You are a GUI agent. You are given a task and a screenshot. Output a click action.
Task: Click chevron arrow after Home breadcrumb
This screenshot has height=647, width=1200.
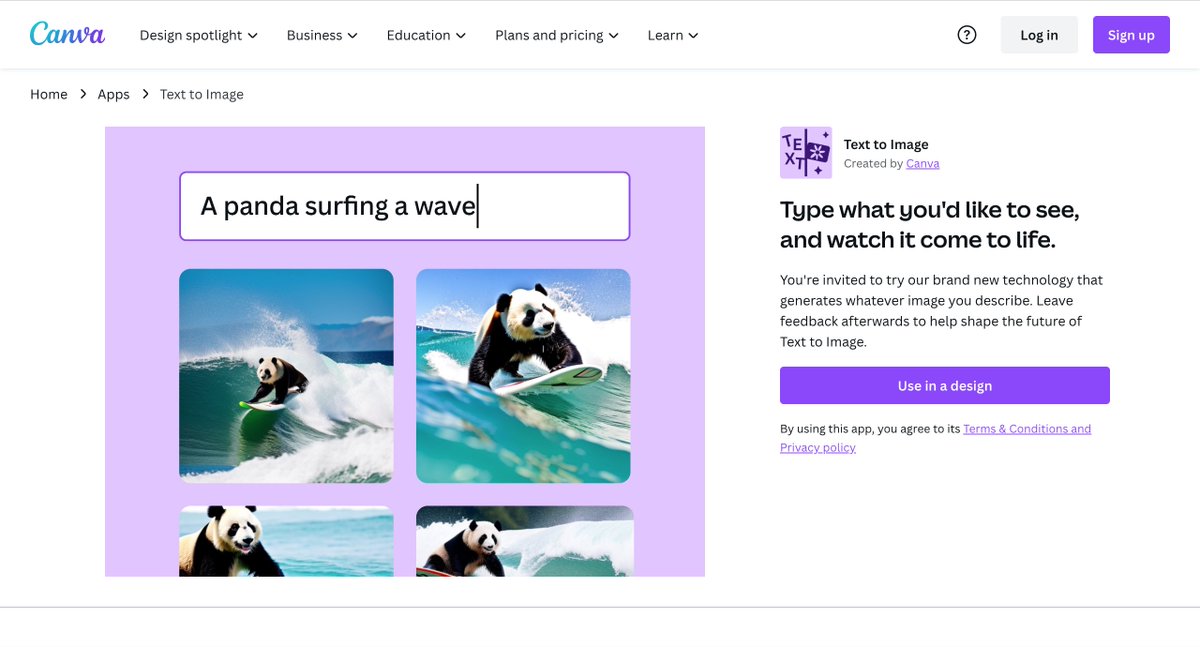point(83,94)
